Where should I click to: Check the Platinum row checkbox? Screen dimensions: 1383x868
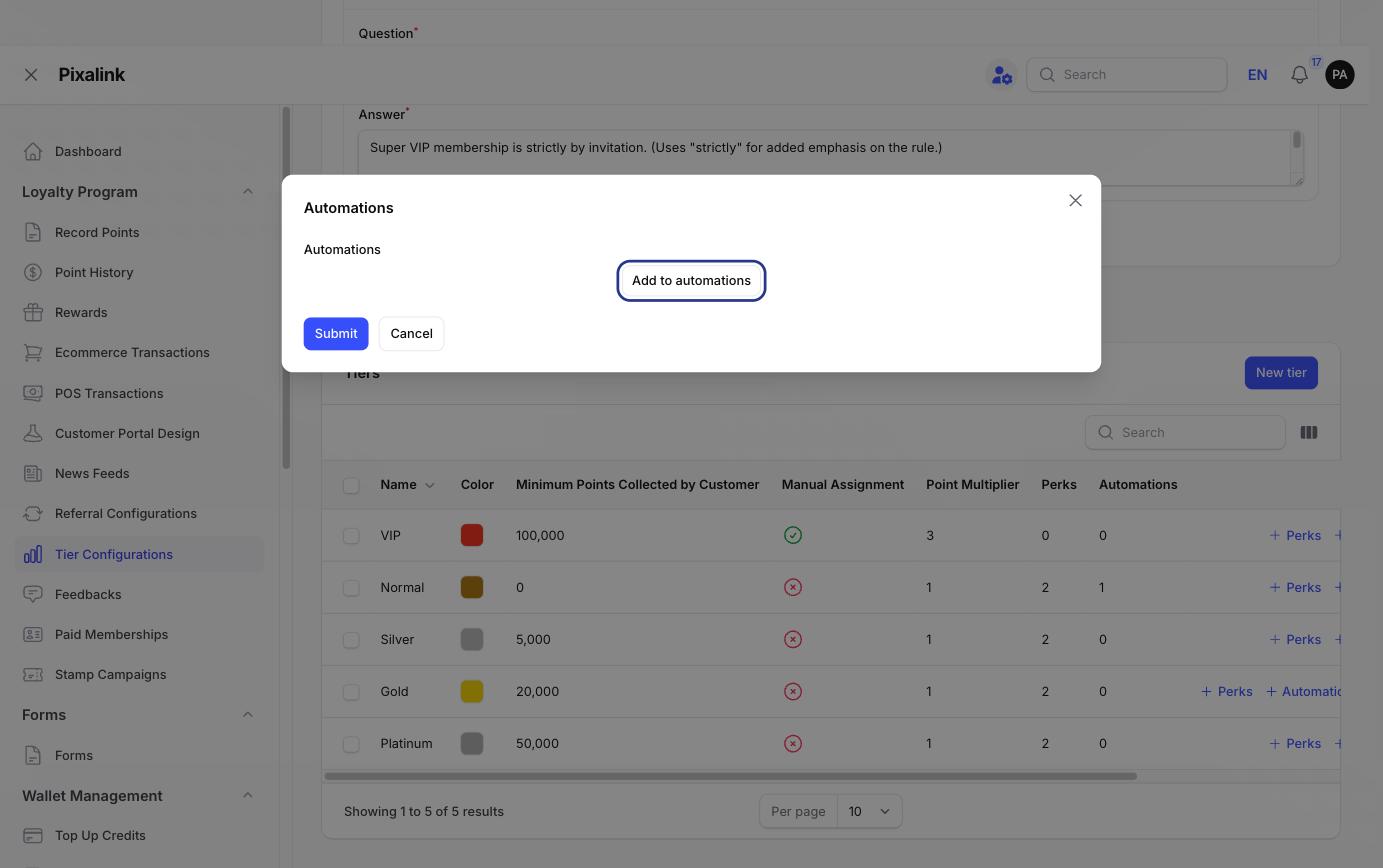[351, 744]
